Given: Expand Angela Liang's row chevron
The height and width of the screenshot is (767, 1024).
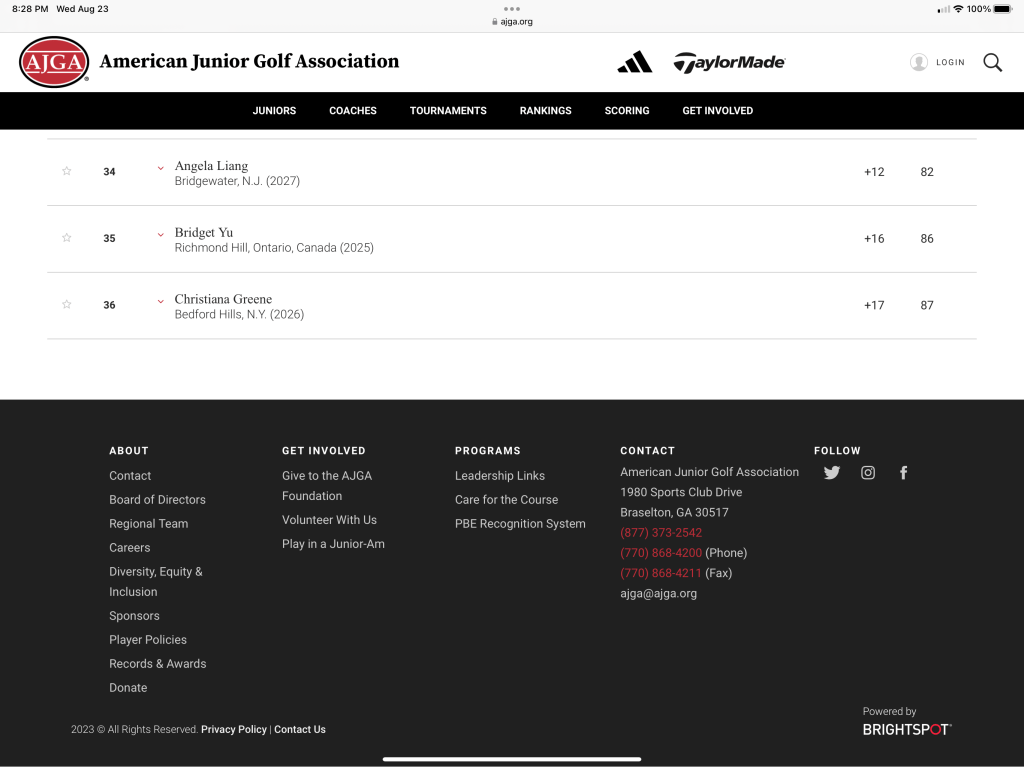Looking at the screenshot, I should pyautogui.click(x=161, y=168).
